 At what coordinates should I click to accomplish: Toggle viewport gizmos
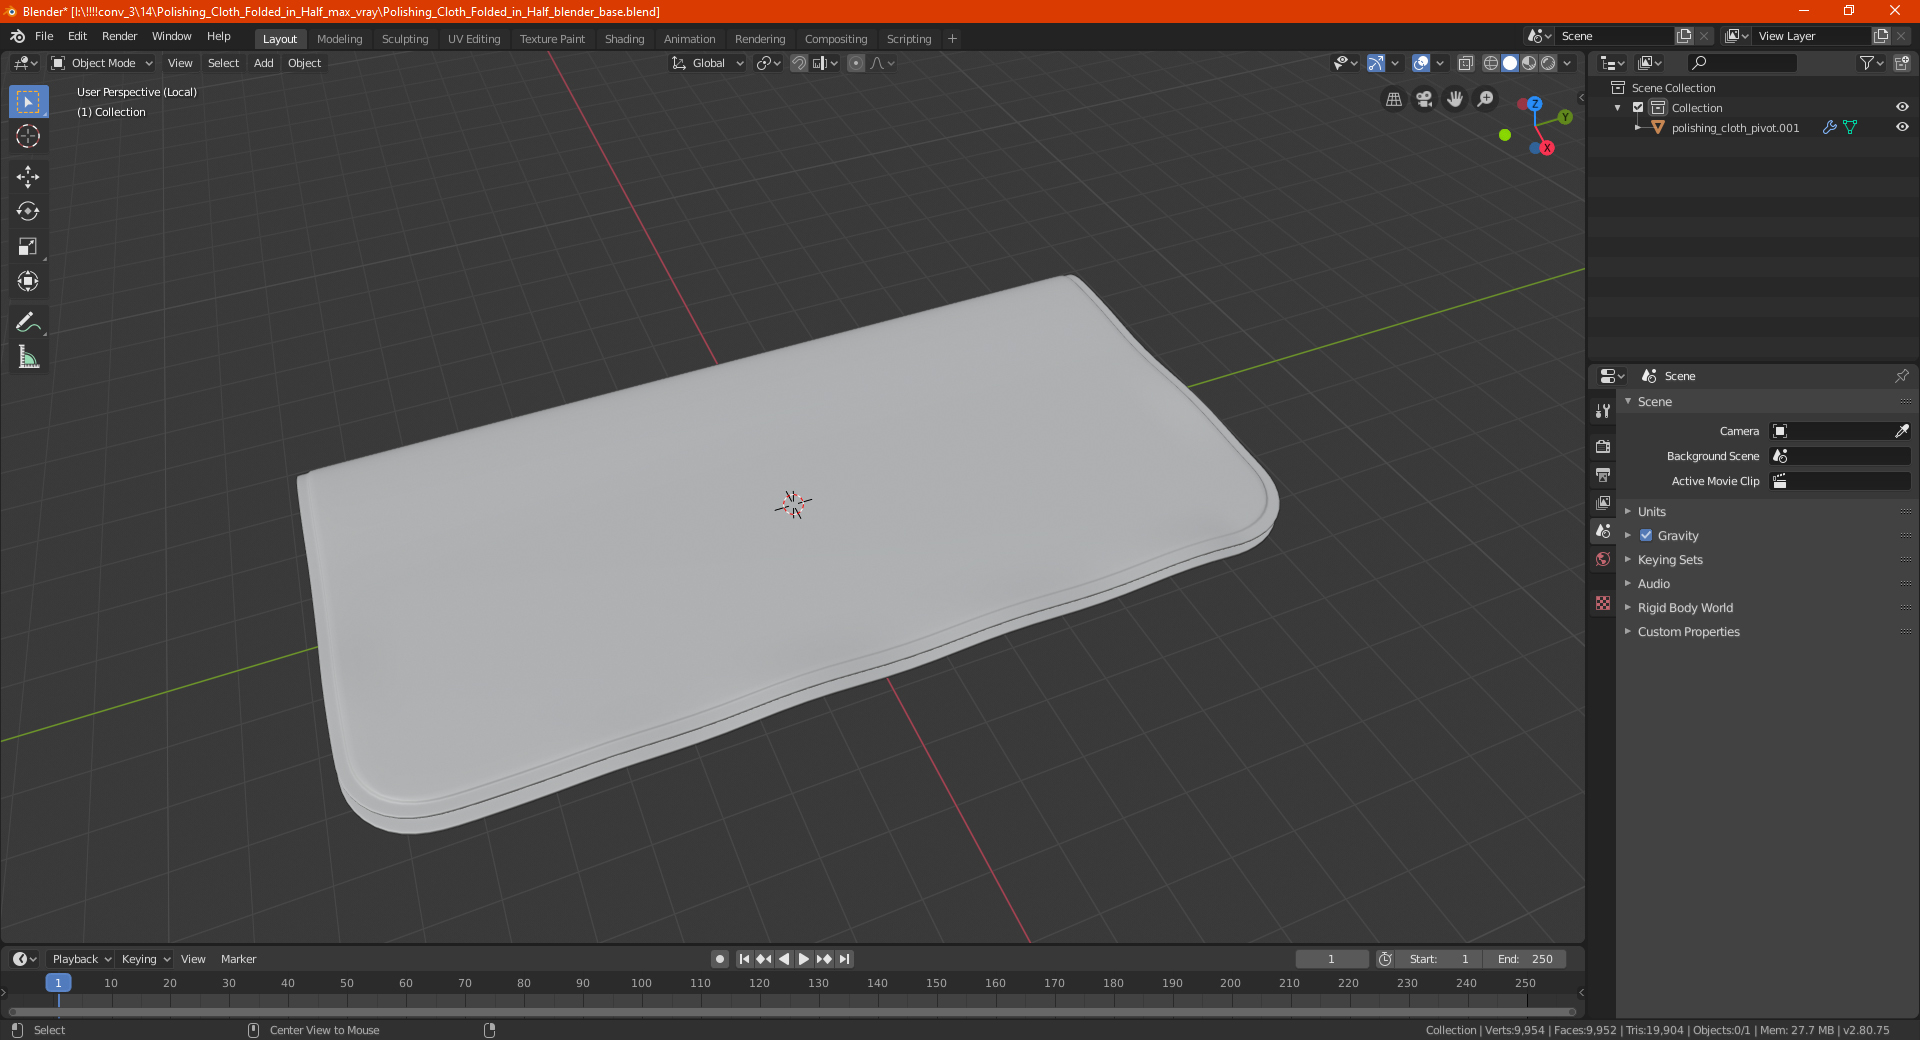tap(1376, 63)
